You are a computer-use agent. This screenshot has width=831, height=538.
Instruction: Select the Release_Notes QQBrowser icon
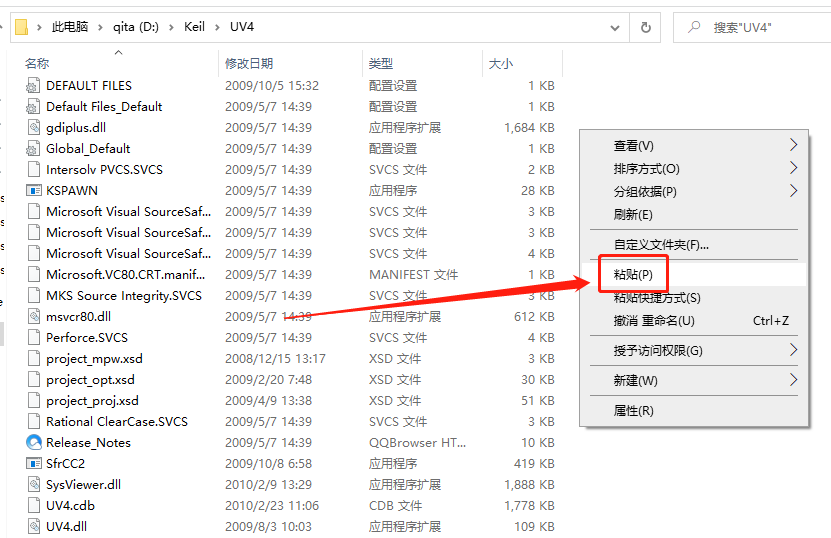click(x=33, y=443)
